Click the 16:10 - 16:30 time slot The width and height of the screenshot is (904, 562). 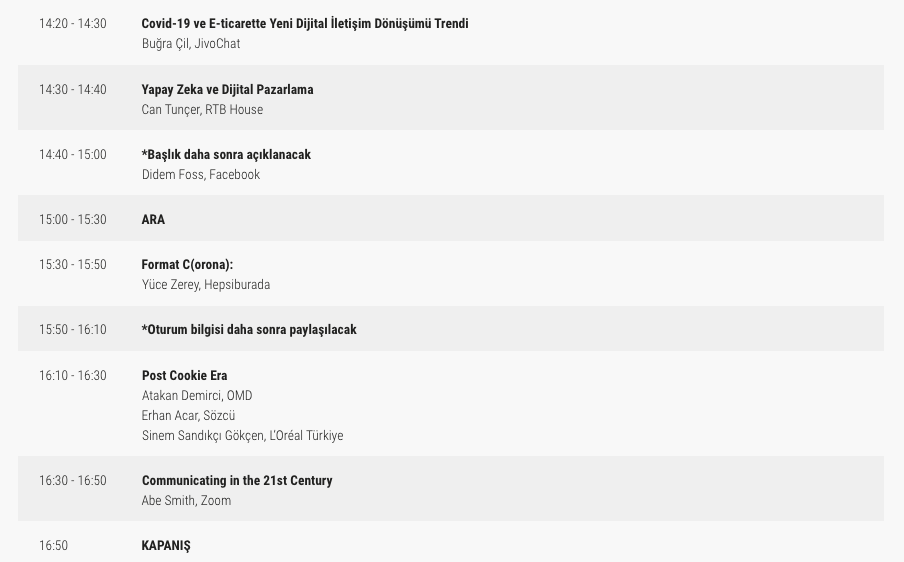coord(72,375)
